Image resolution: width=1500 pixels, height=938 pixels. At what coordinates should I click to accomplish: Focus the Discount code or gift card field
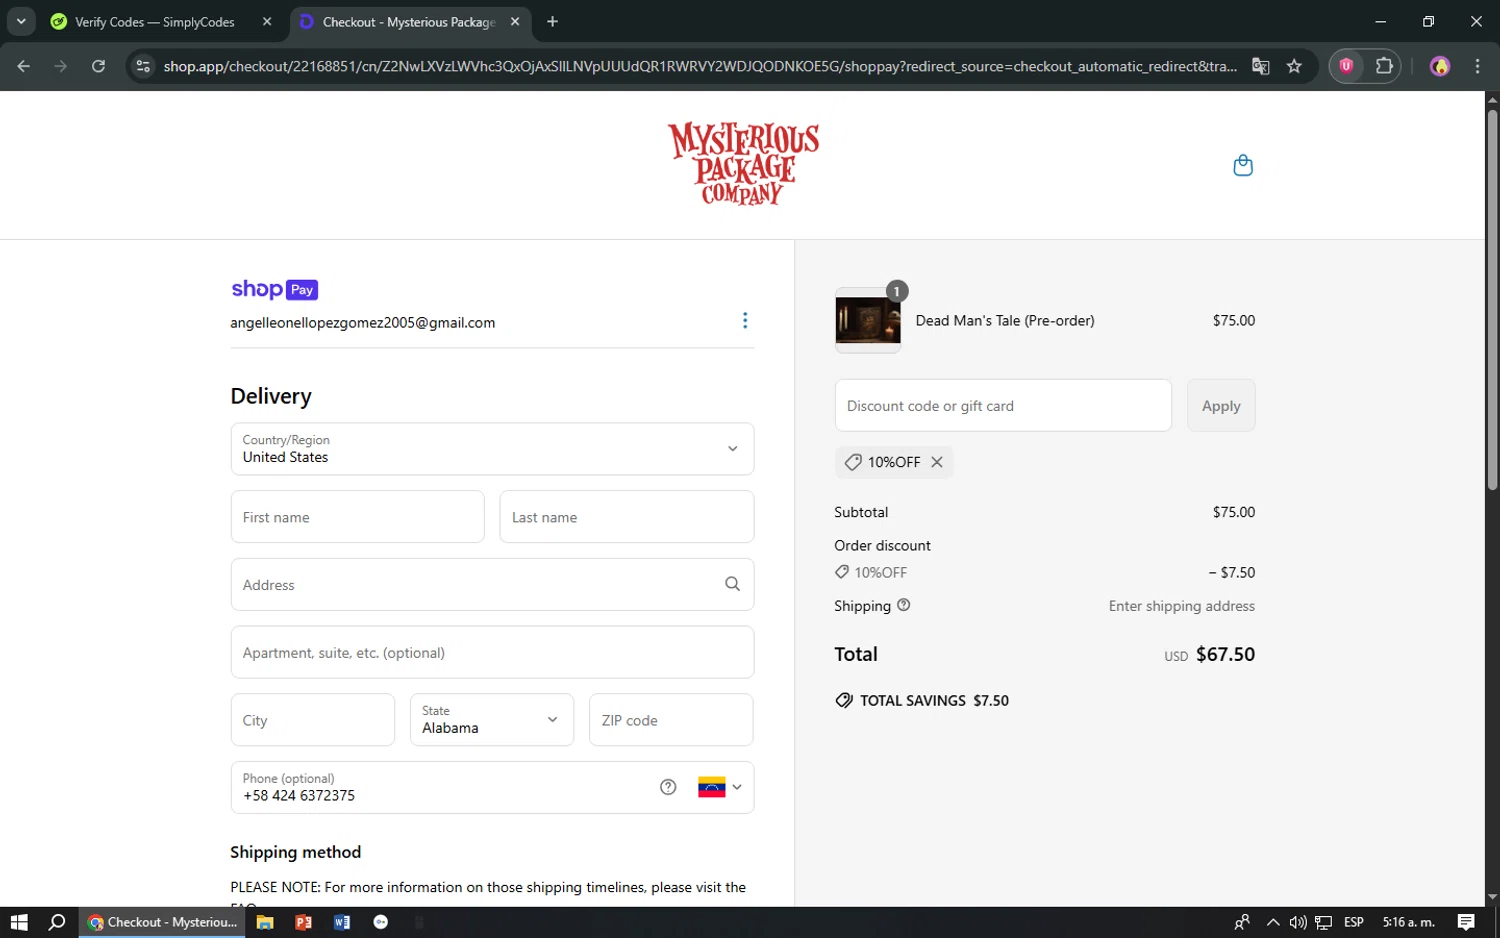click(x=1003, y=405)
